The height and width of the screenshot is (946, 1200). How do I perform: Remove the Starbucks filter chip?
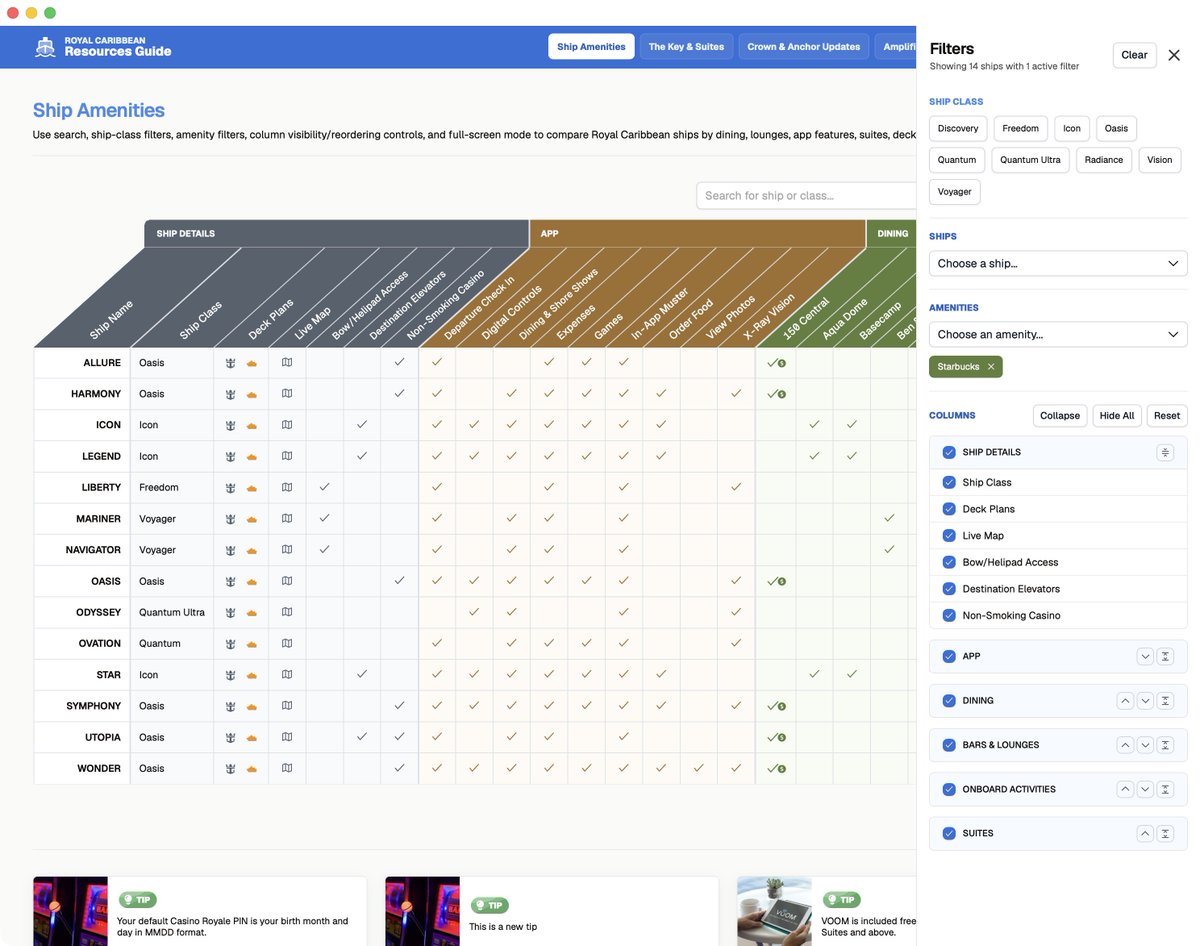(x=991, y=367)
